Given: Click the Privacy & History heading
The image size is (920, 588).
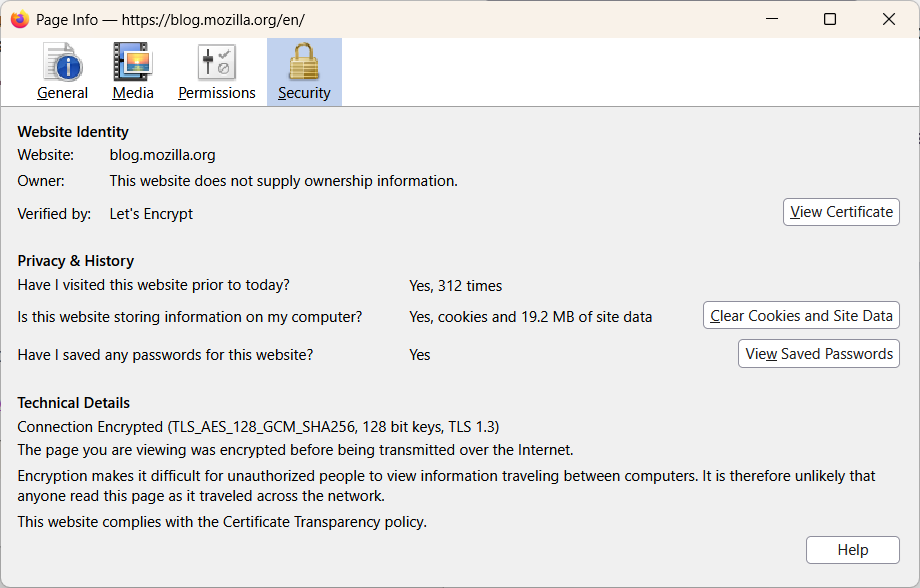Looking at the screenshot, I should [76, 261].
